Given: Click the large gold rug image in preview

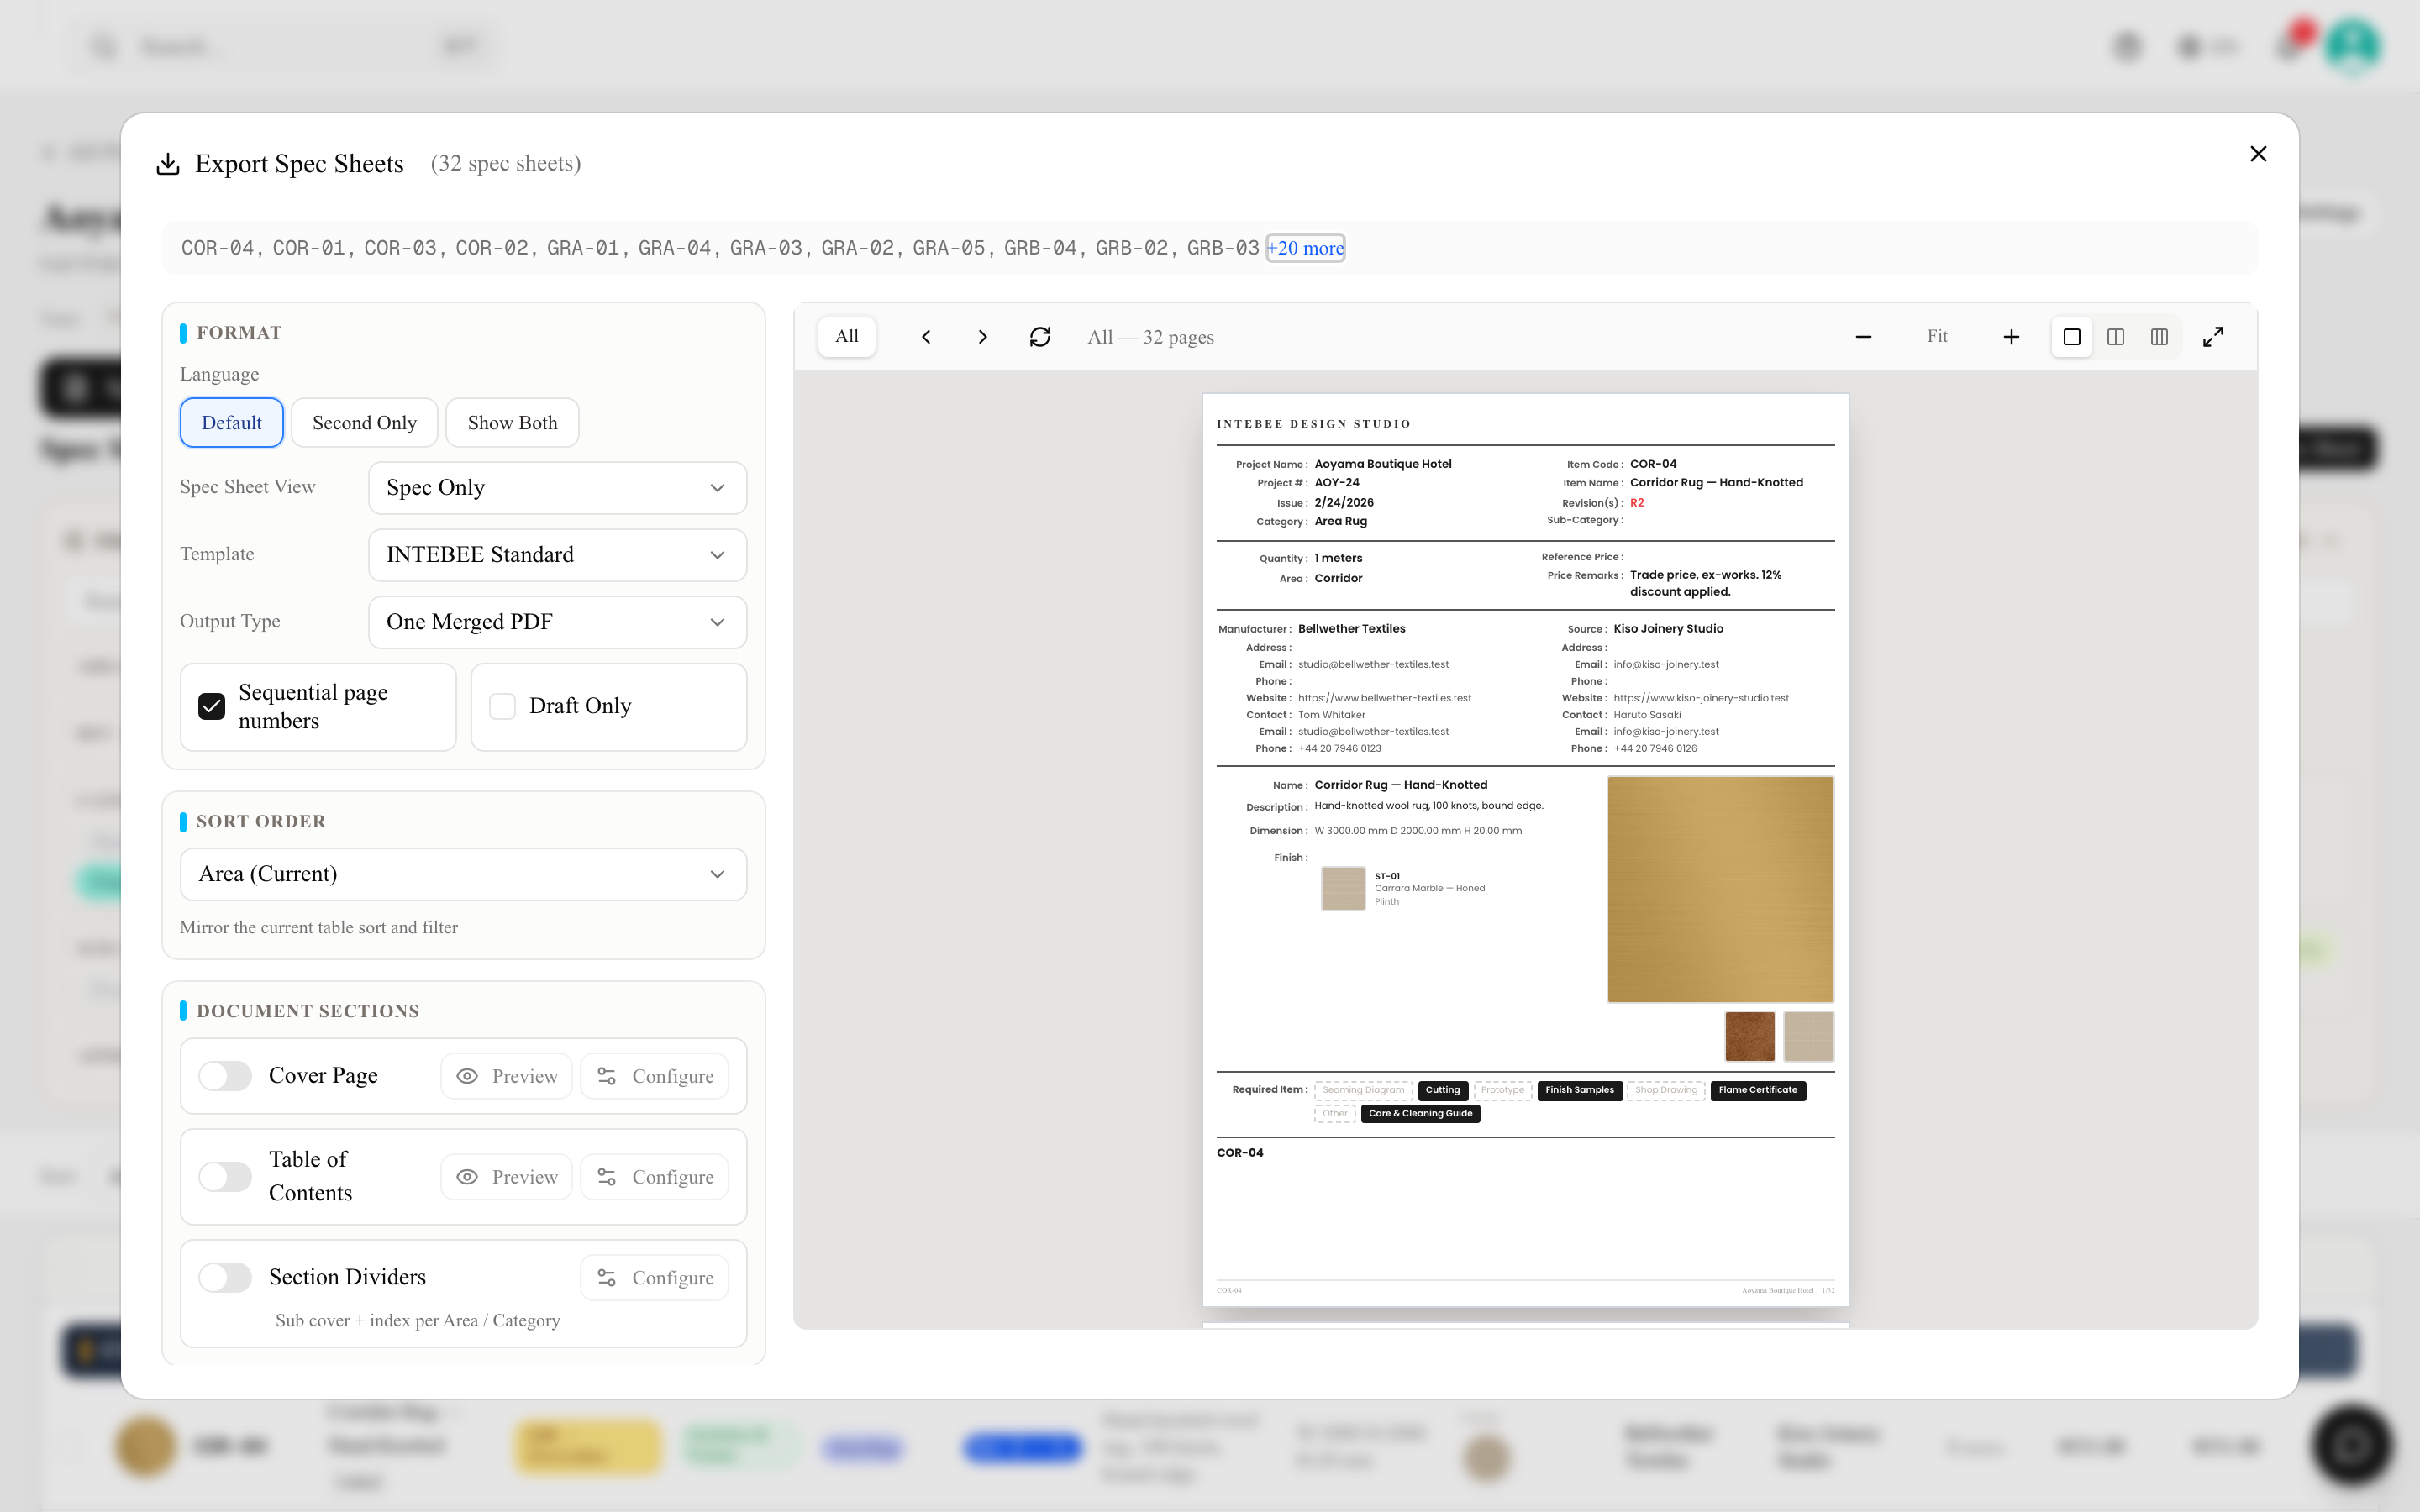Looking at the screenshot, I should coord(1720,889).
